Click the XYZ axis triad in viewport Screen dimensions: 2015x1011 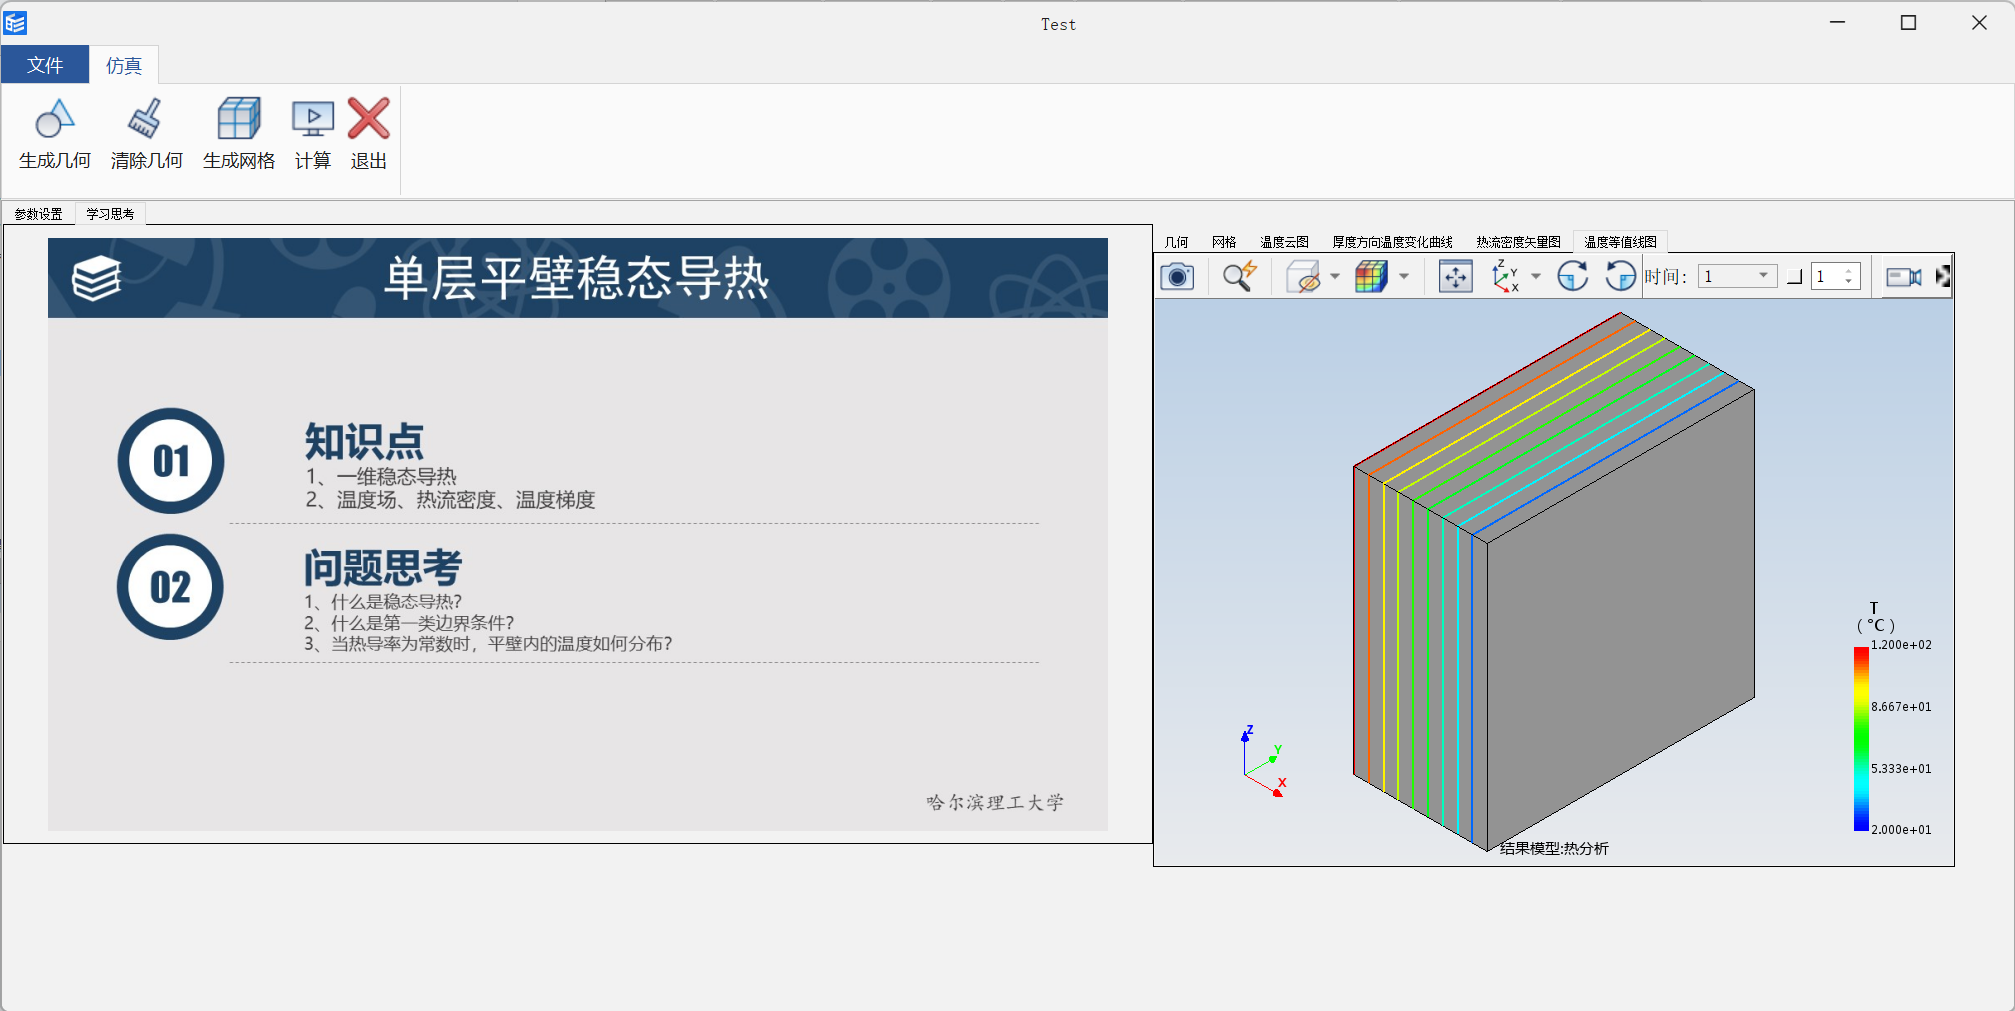1263,762
